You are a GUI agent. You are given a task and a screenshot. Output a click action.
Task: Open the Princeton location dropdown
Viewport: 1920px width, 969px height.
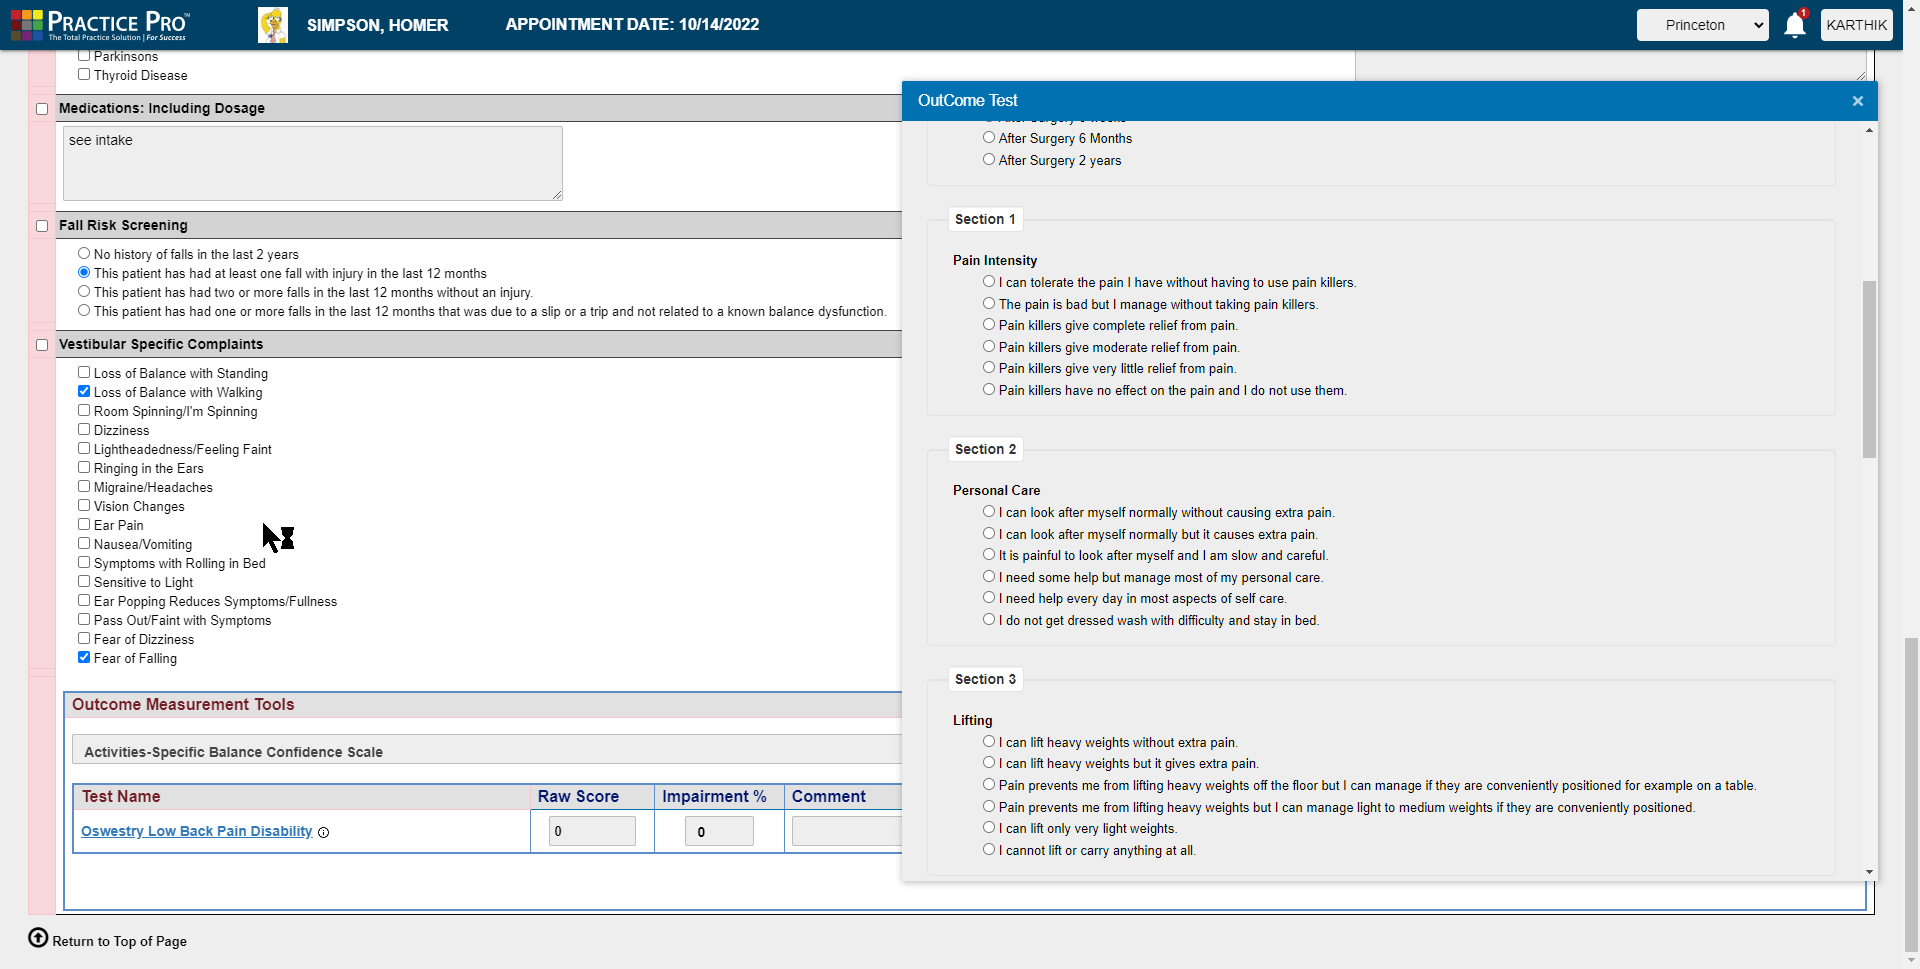(x=1702, y=24)
